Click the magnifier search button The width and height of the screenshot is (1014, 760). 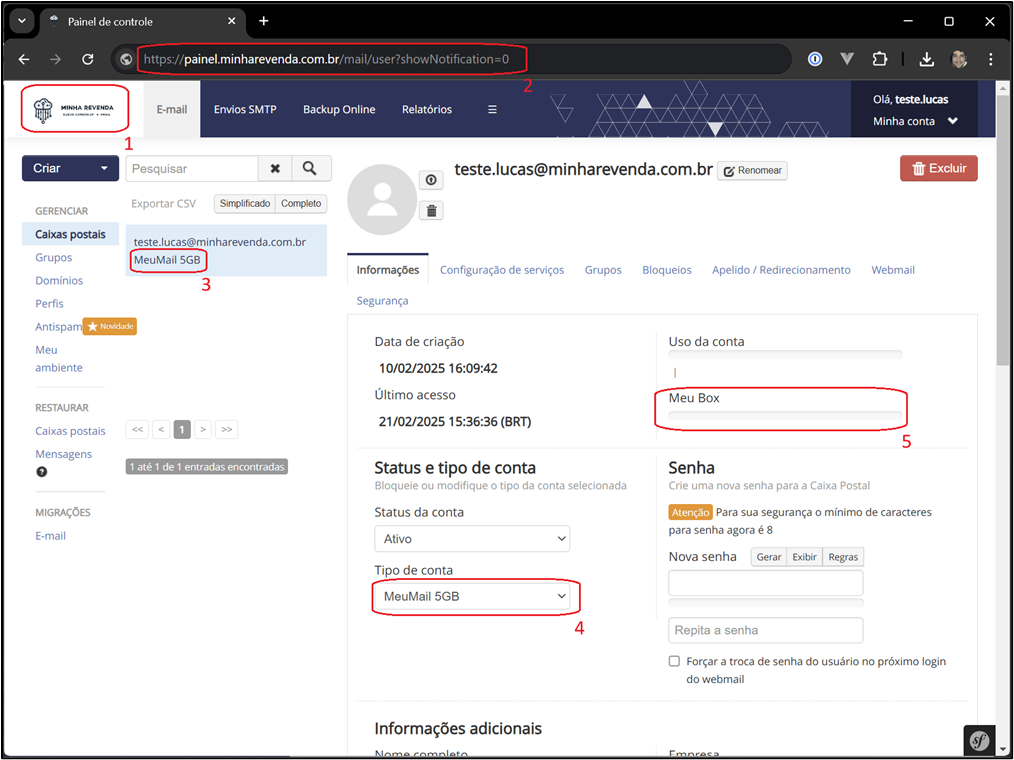point(311,169)
